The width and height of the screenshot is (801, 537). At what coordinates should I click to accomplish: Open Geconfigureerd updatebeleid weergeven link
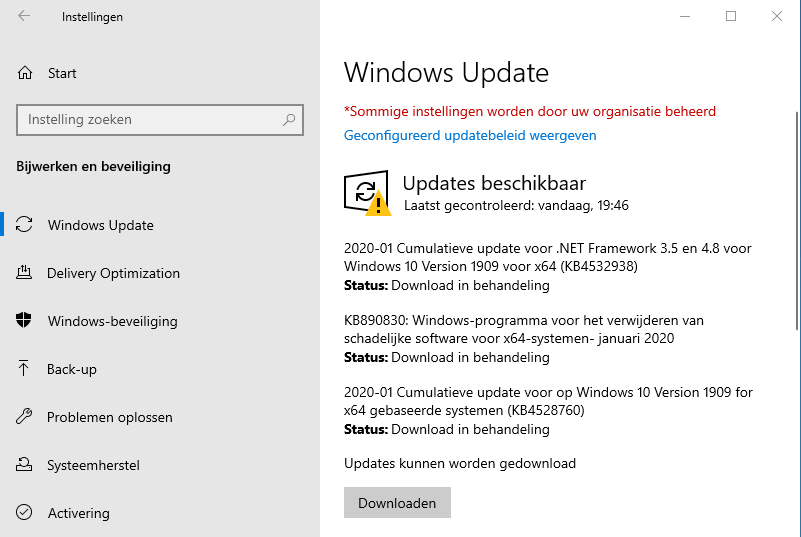point(470,135)
